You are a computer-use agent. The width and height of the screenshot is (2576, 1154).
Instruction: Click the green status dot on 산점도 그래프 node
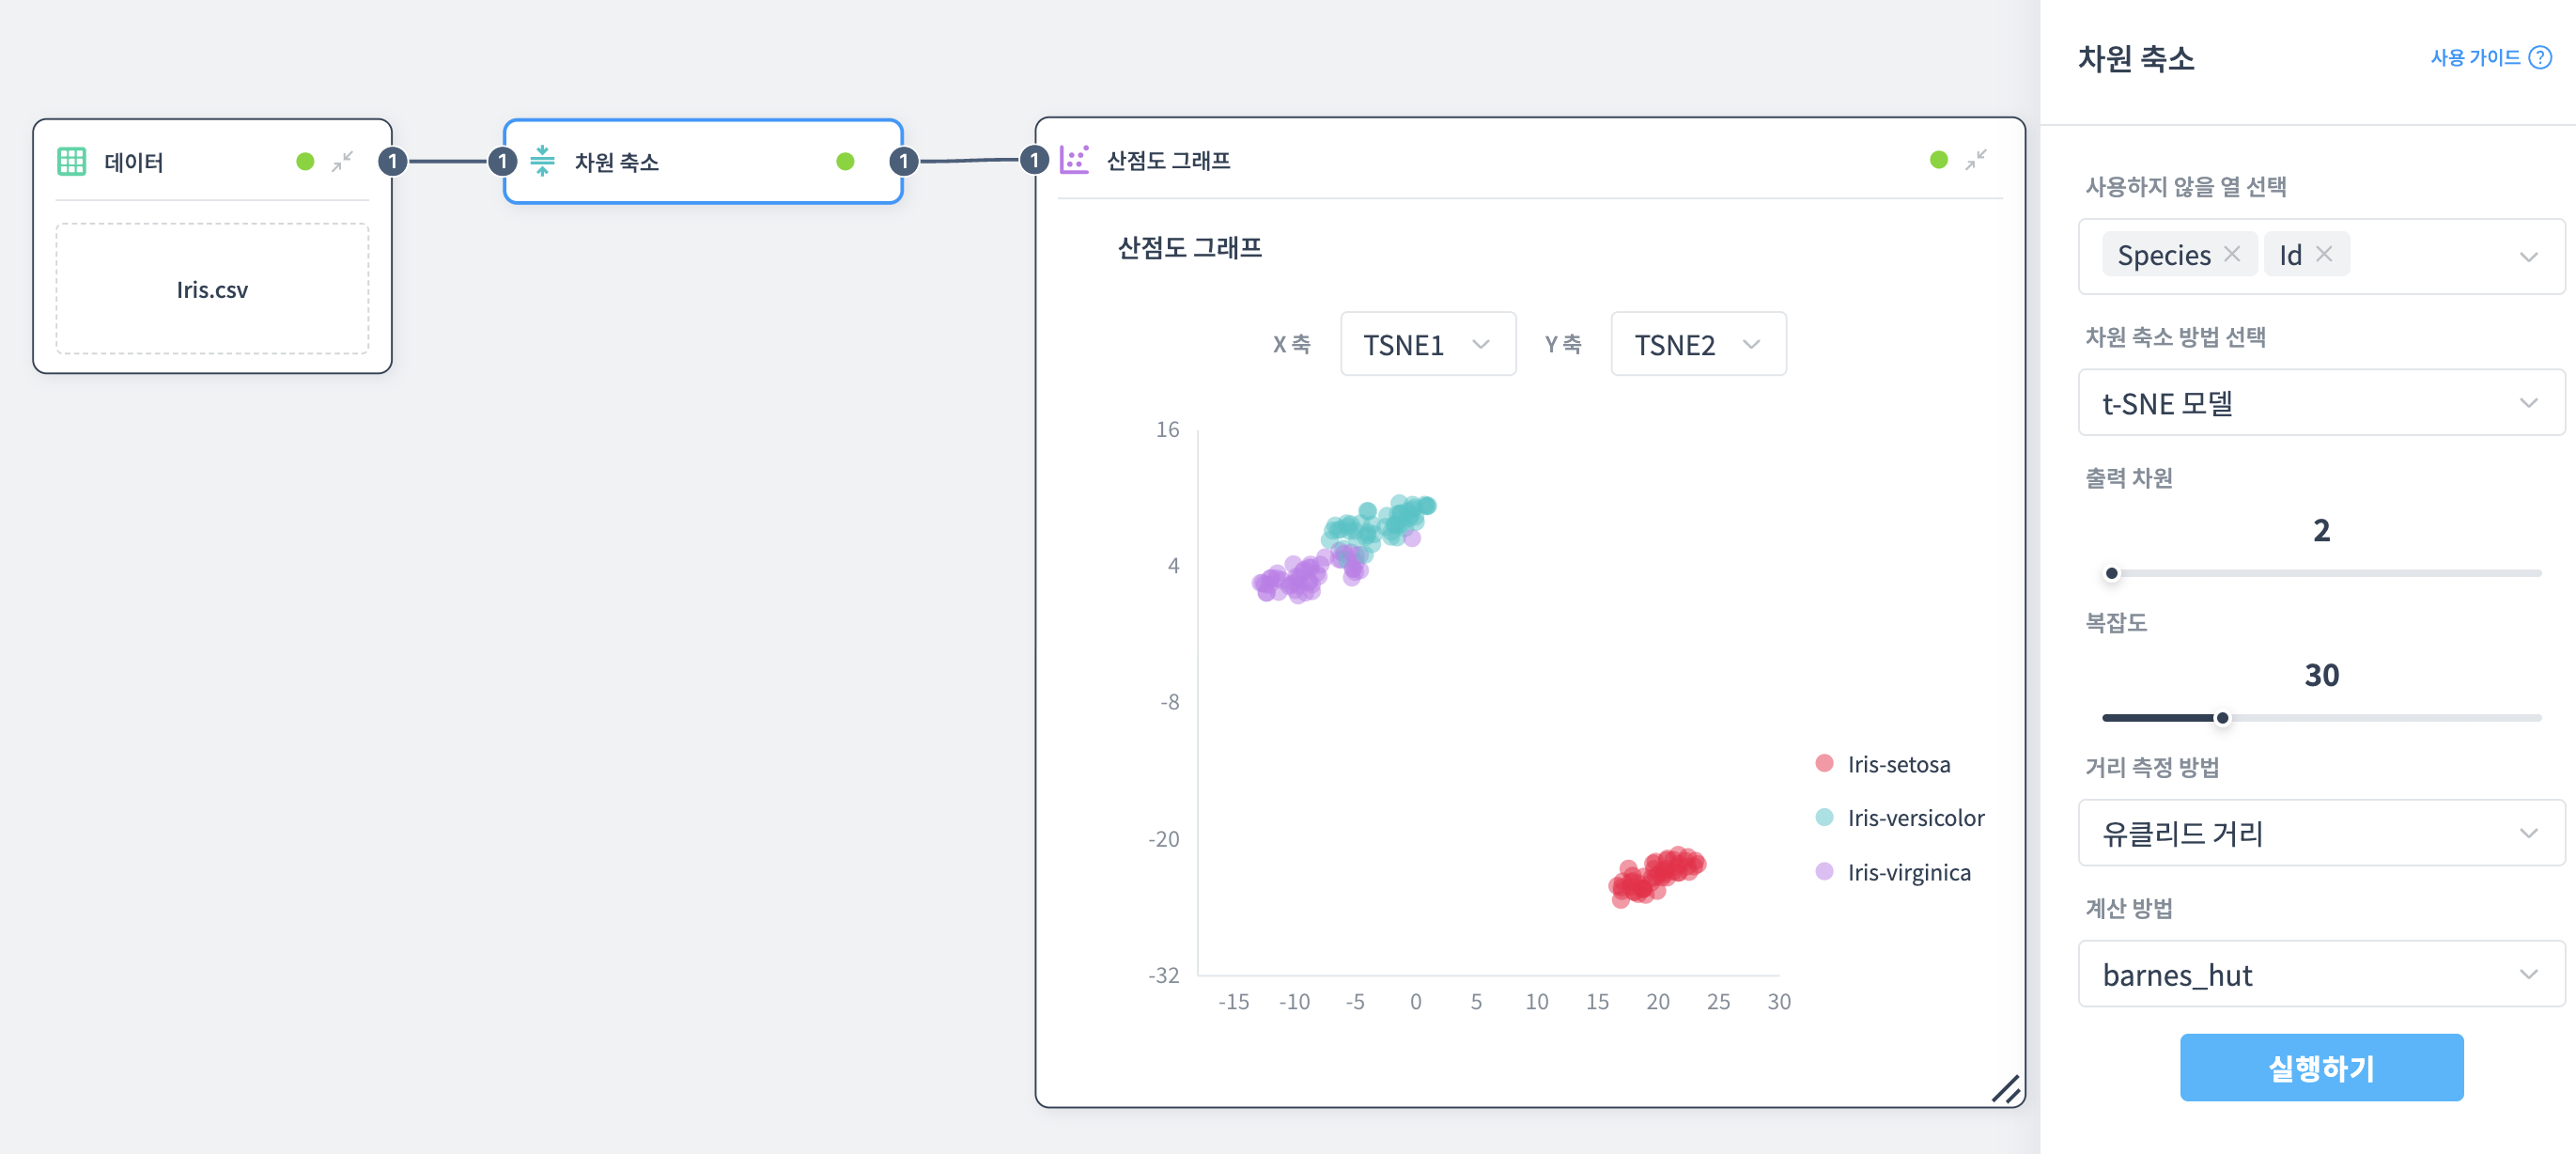pyautogui.click(x=1938, y=159)
